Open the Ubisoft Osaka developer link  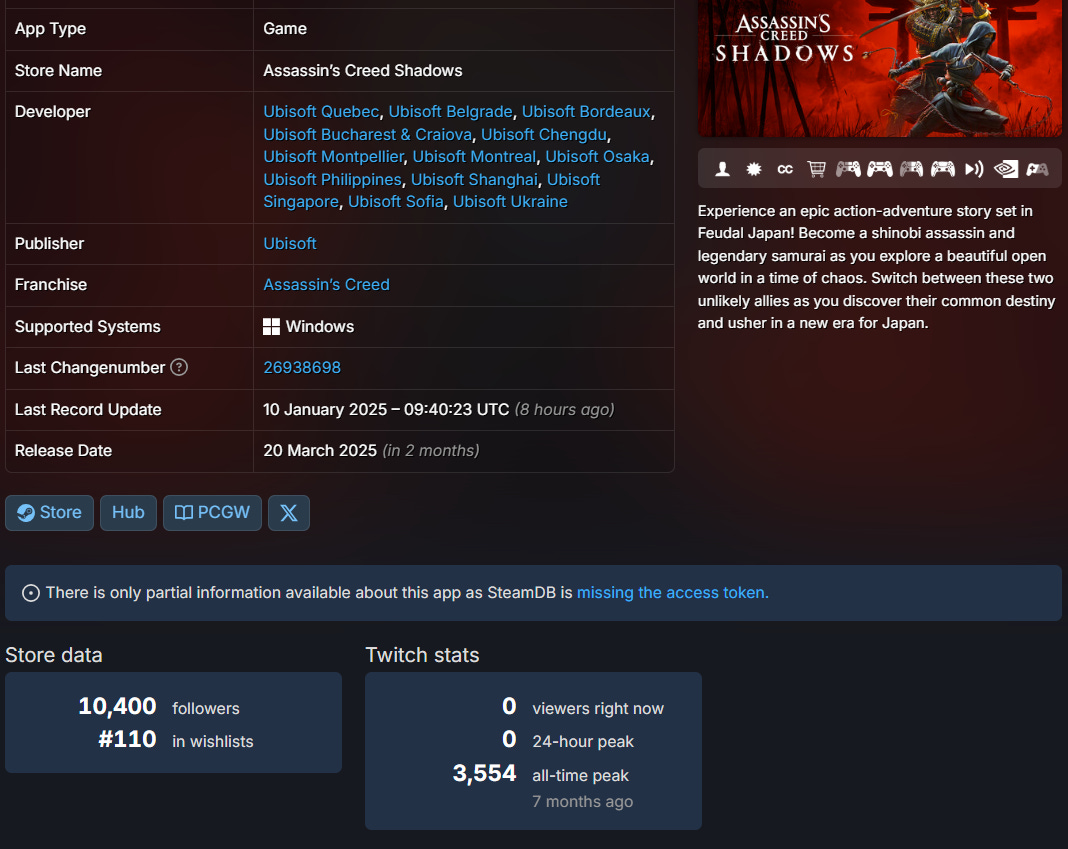pyautogui.click(x=597, y=157)
